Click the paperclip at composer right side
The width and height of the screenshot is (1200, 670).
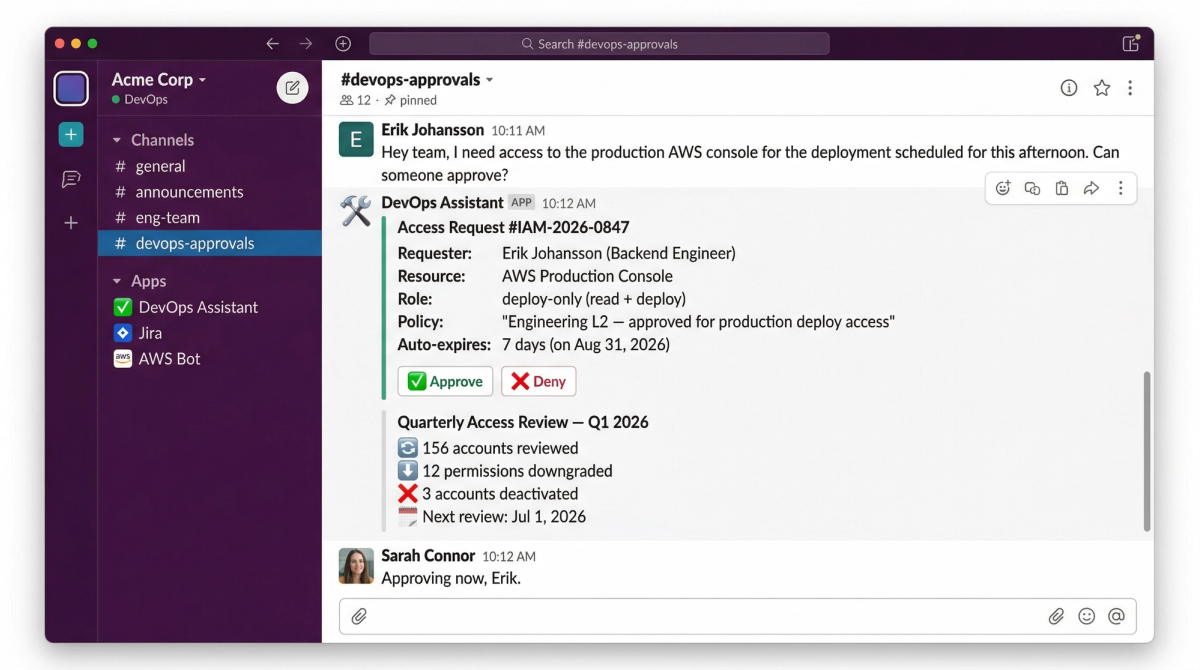pos(1056,616)
